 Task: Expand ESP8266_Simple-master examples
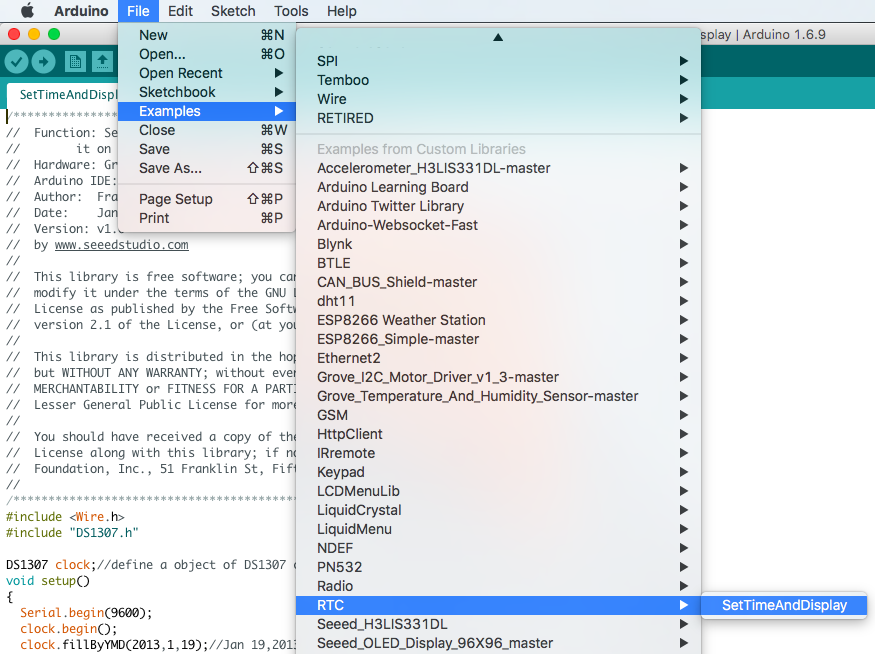click(498, 339)
